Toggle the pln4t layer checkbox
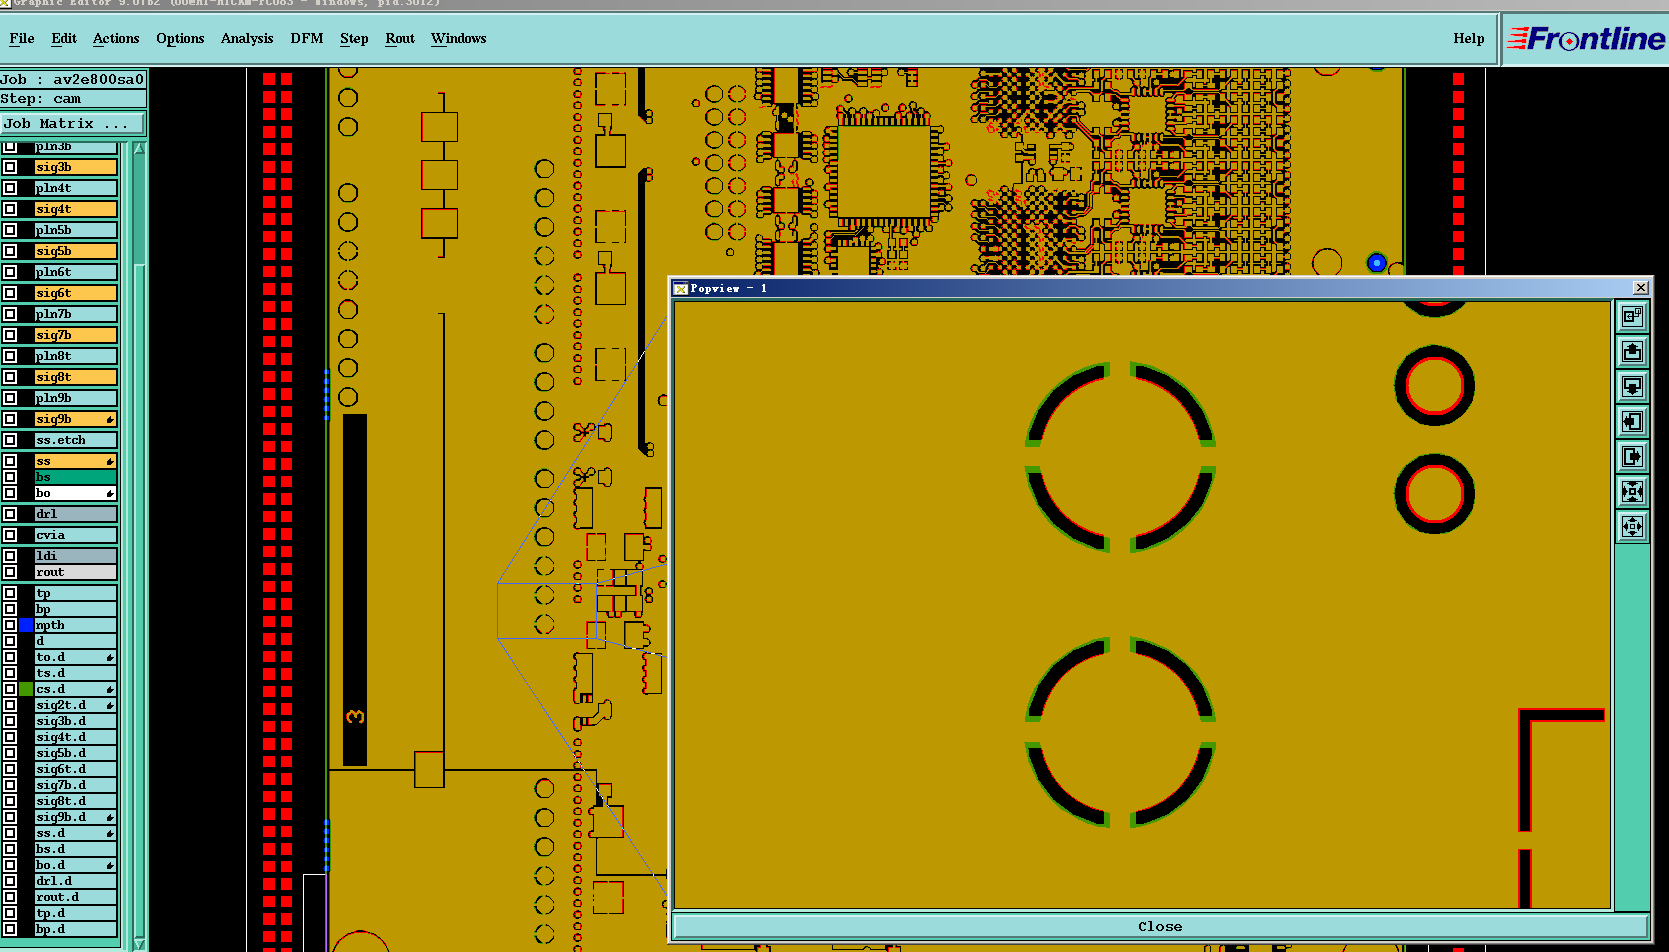This screenshot has width=1669, height=952. [x=10, y=188]
